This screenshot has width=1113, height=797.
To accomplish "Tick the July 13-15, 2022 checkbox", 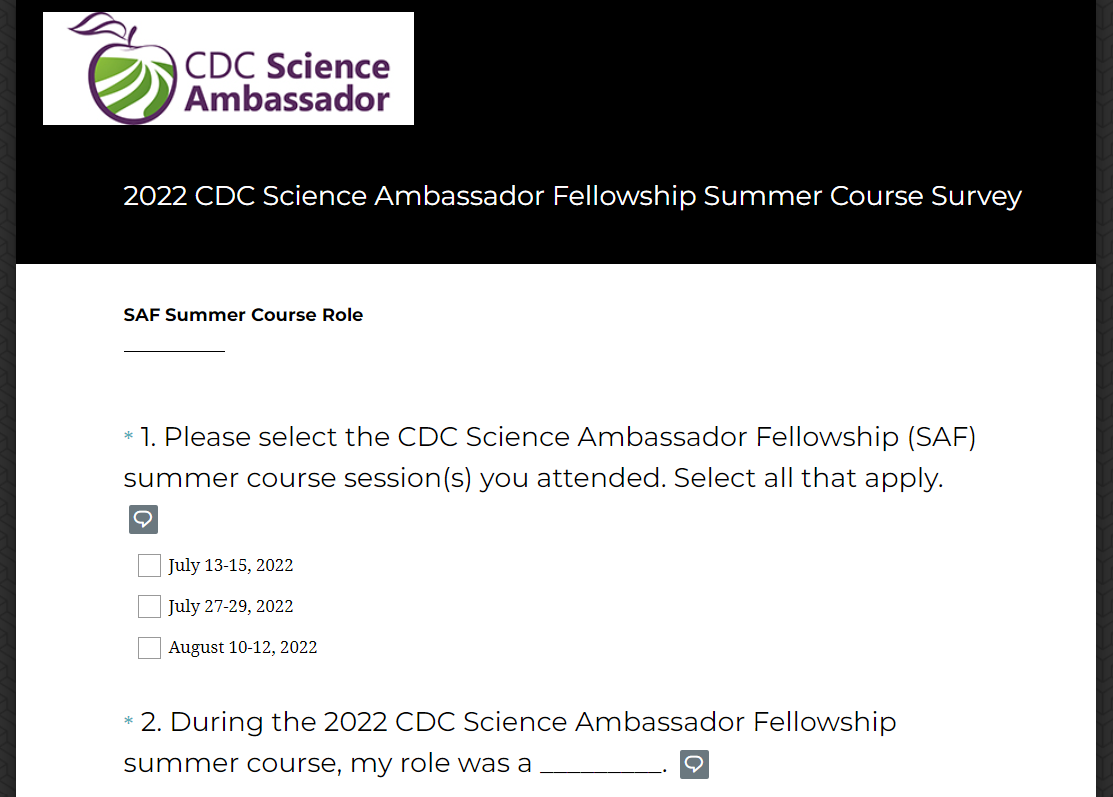I will pos(149,566).
